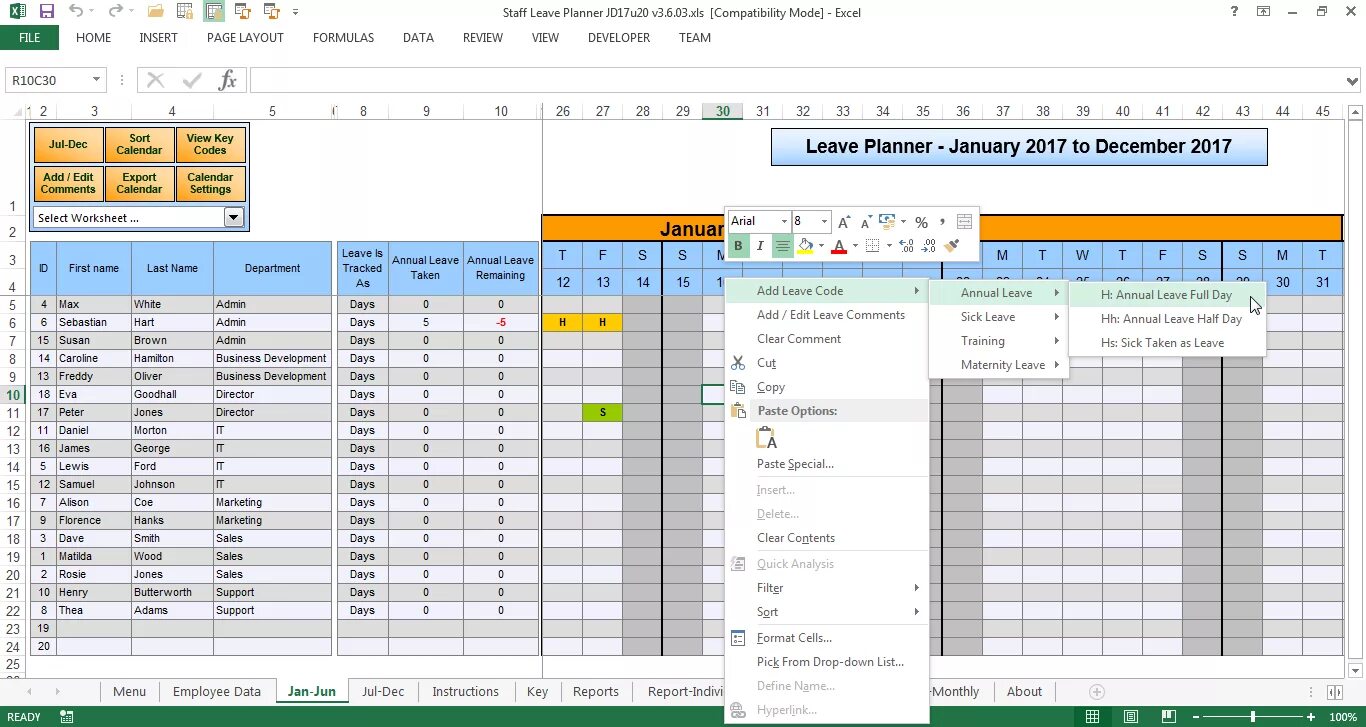Click the zoom out minus icon
Image resolution: width=1366 pixels, height=727 pixels.
click(x=1196, y=717)
